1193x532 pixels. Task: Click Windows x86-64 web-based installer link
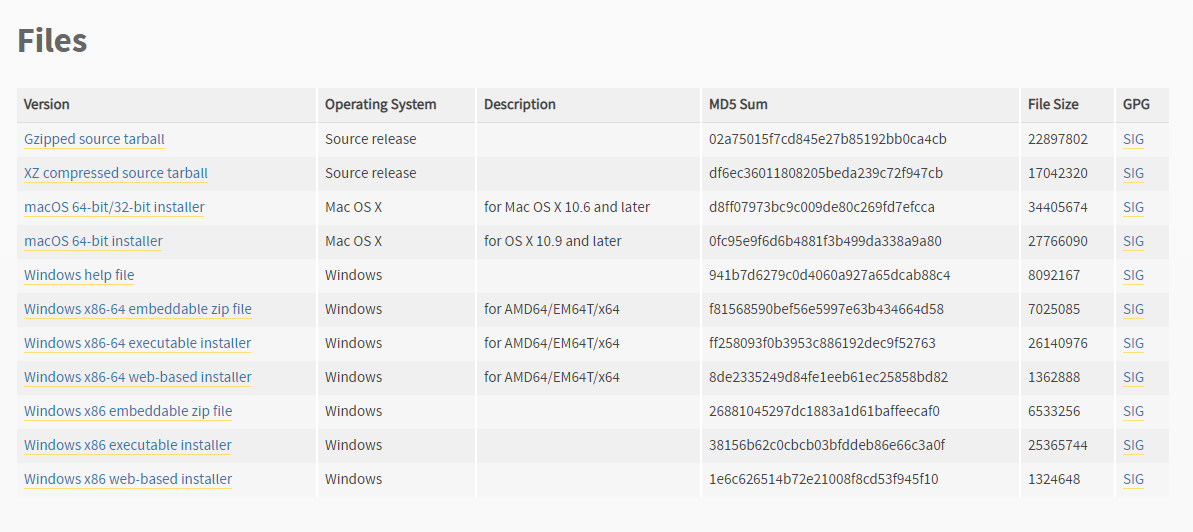coord(137,377)
